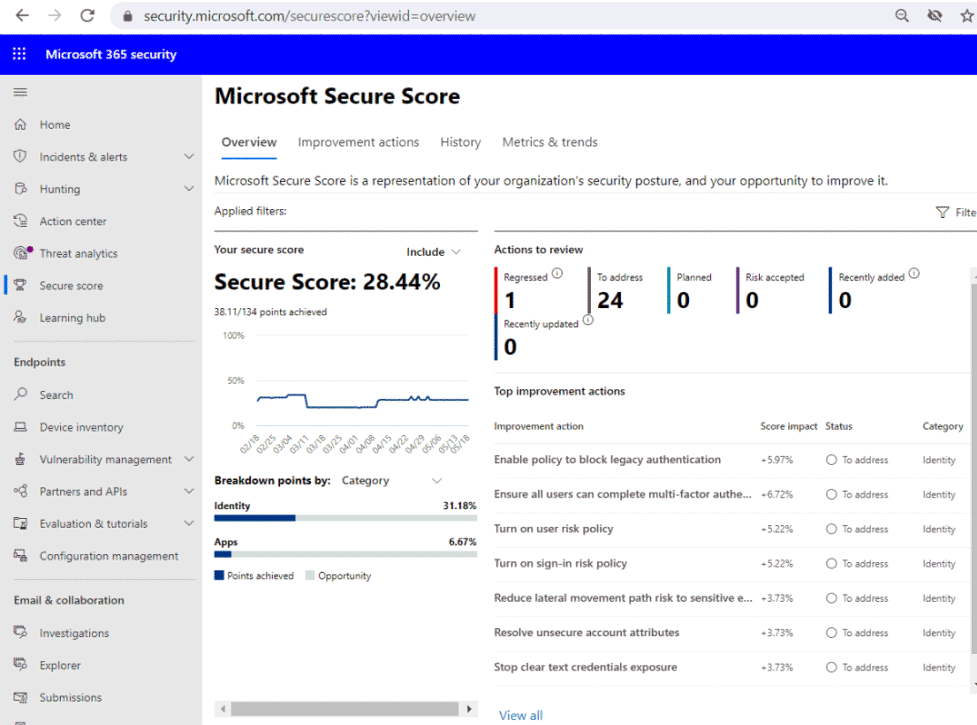The width and height of the screenshot is (977, 725).
Task: Select status circle for Stop clear text credentials exposure
Action: [831, 667]
